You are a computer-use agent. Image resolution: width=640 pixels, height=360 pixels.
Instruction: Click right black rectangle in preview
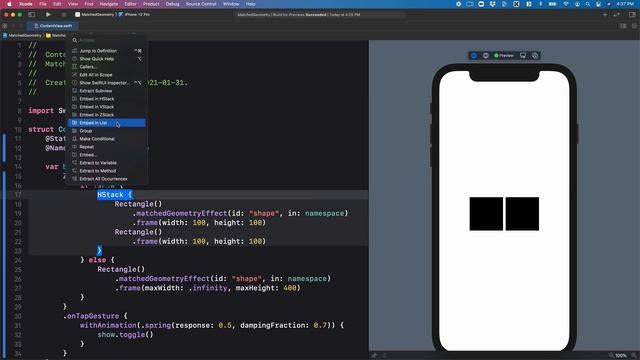(522, 214)
